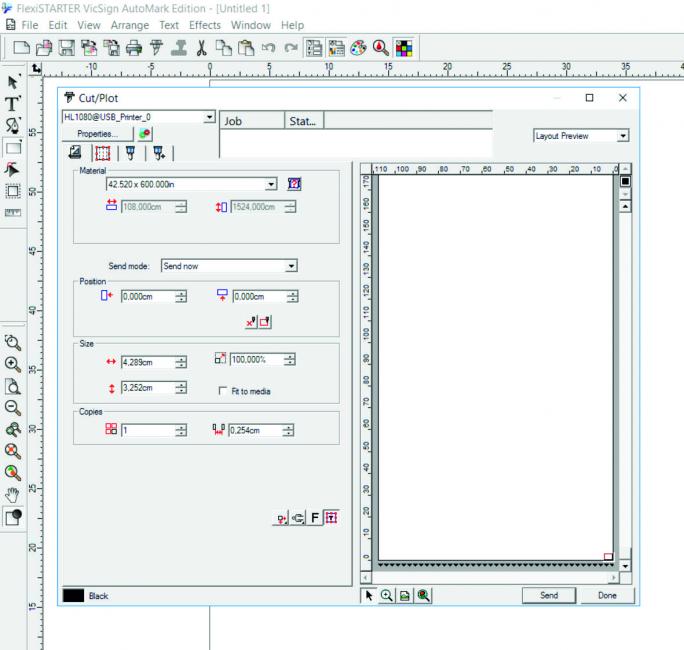Click the scissors Cut icon
The image size is (684, 650).
pos(201,47)
